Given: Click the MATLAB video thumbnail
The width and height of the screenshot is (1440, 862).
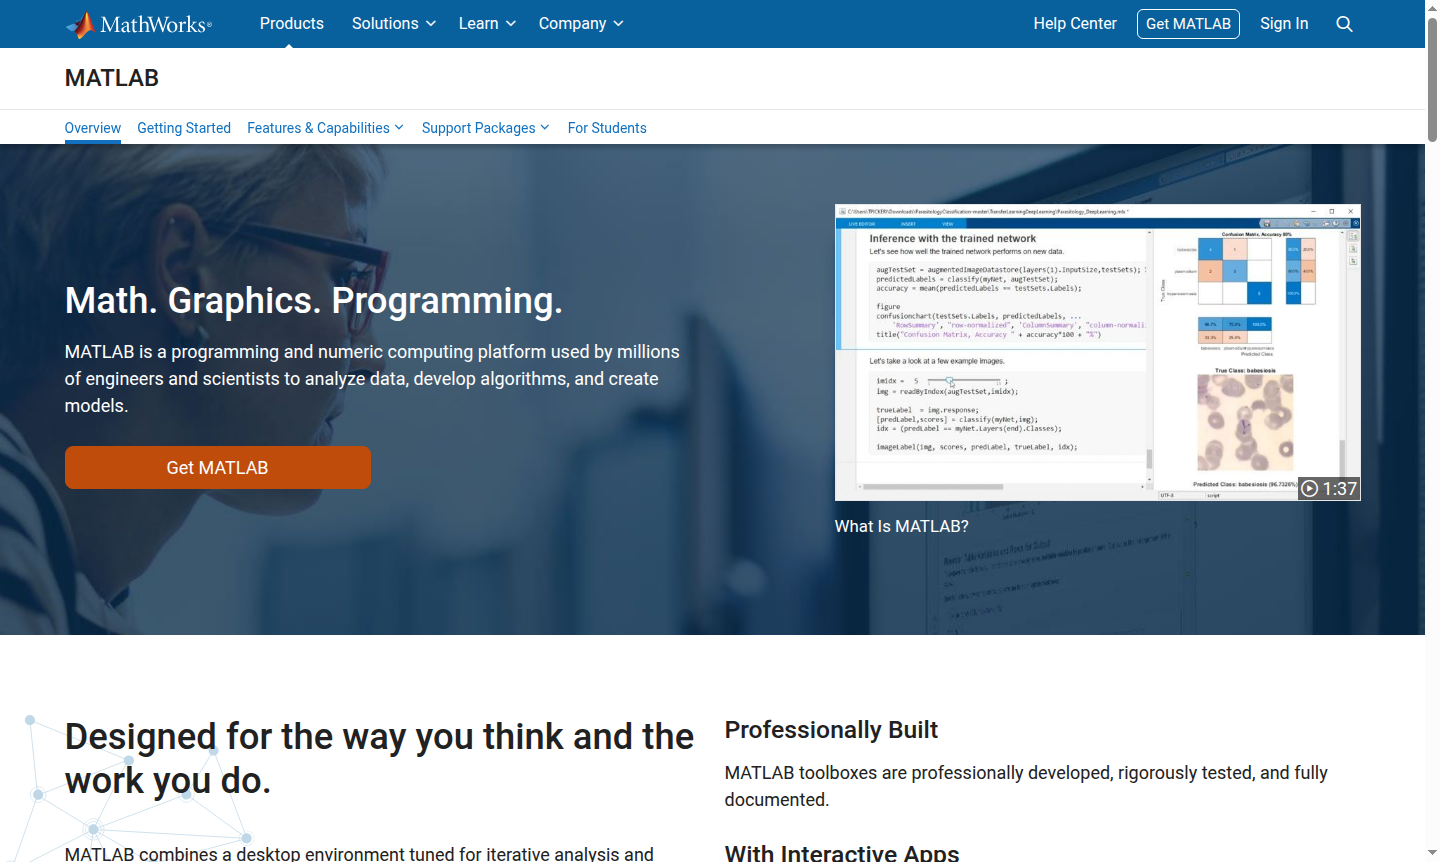Looking at the screenshot, I should pyautogui.click(x=1097, y=353).
